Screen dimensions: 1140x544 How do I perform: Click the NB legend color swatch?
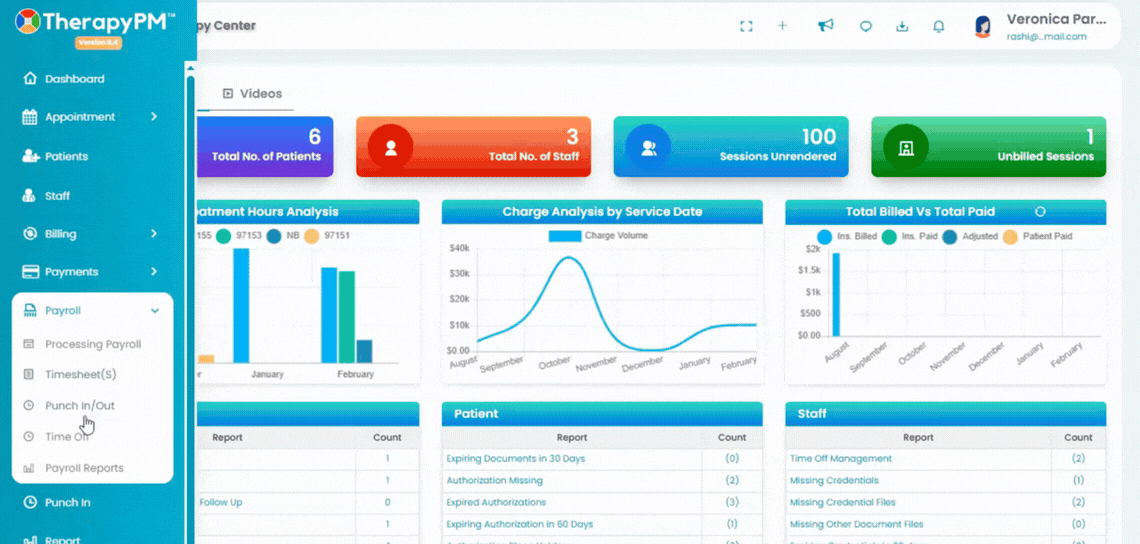point(273,236)
